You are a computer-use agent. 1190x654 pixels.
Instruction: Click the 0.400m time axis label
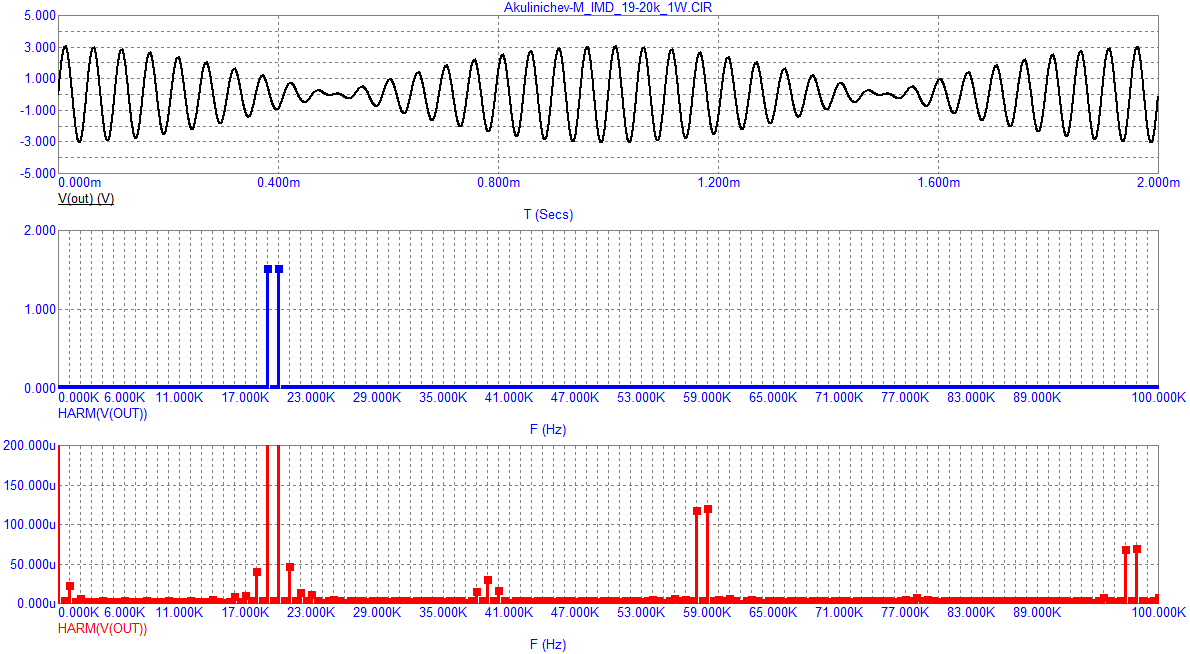279,183
